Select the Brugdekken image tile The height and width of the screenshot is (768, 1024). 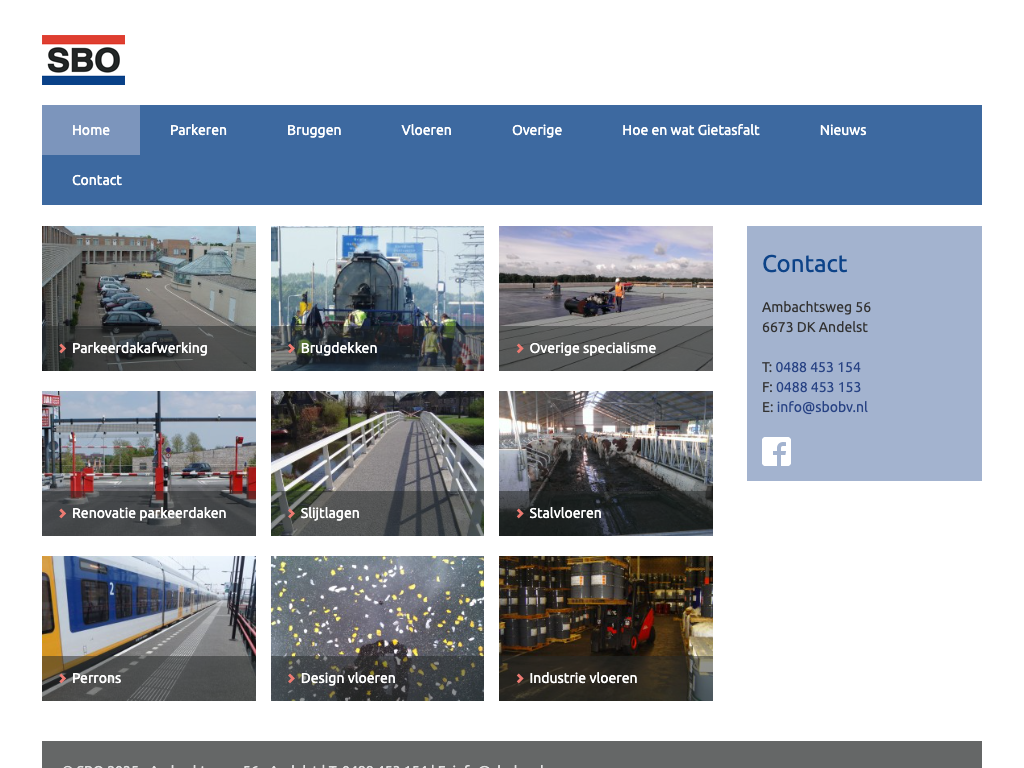[377, 298]
